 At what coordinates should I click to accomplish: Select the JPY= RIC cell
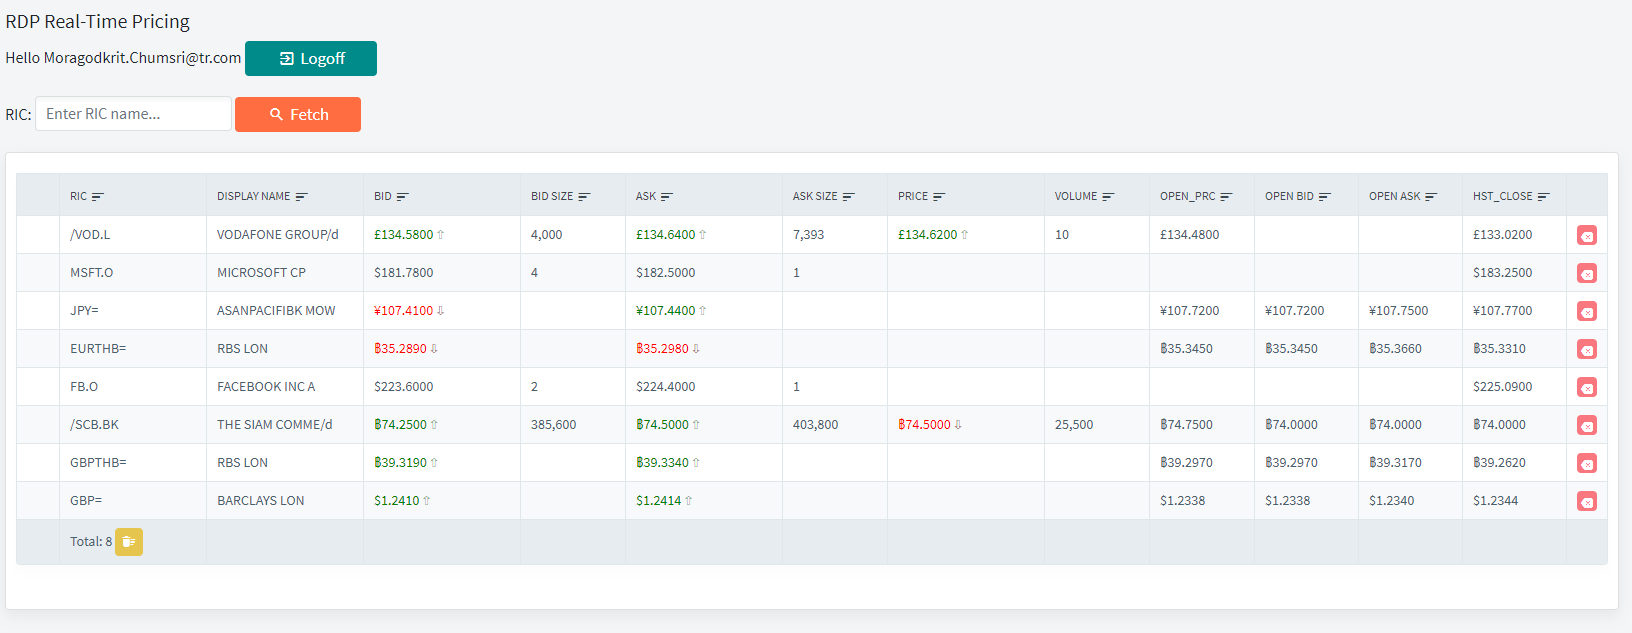[x=133, y=311]
